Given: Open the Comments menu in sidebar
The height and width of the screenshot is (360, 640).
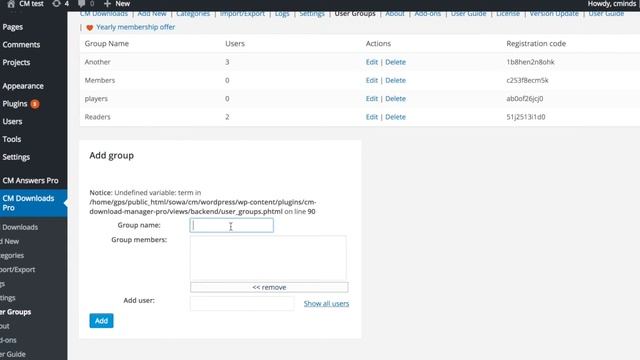Looking at the screenshot, I should pyautogui.click(x=21, y=44).
